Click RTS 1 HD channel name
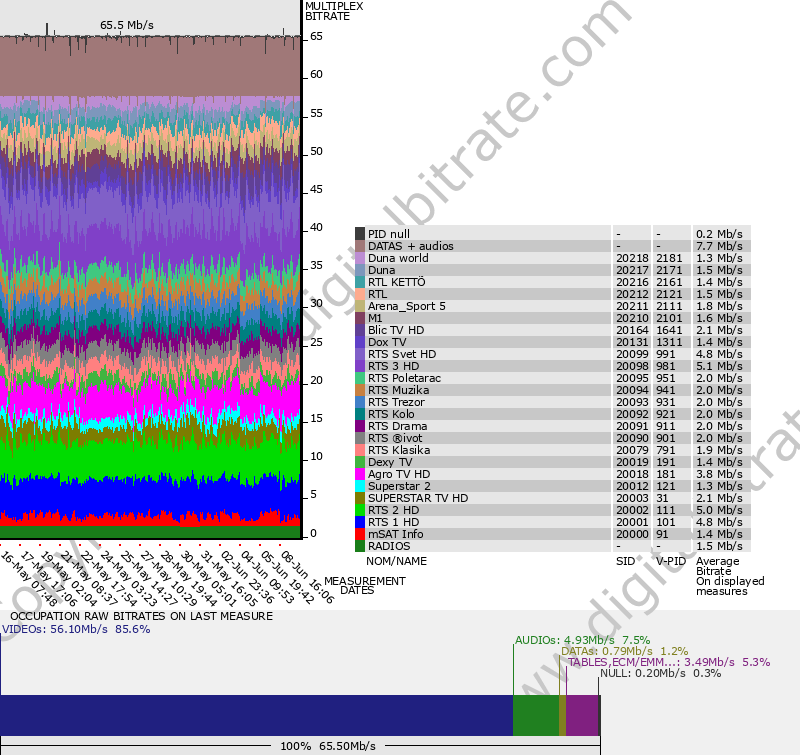The height and width of the screenshot is (755, 800). (x=393, y=522)
